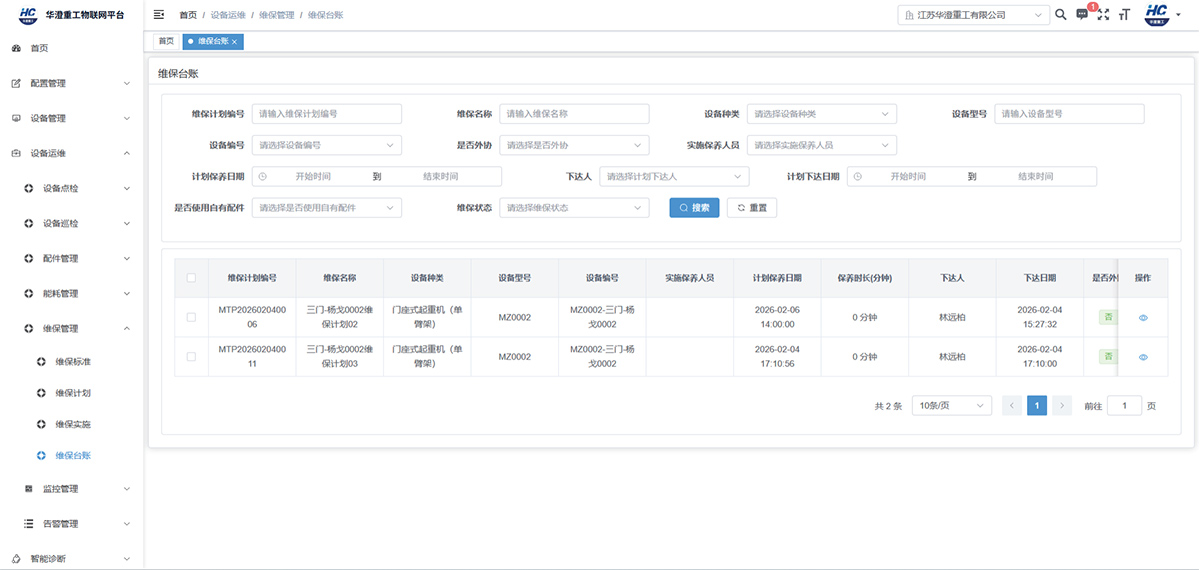Image resolution: width=1200 pixels, height=570 pixels.
Task: Focus the 维保名称 input field
Action: pyautogui.click(x=574, y=114)
